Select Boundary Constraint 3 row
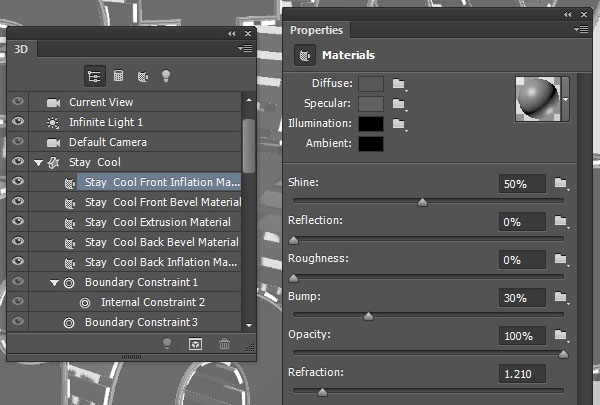The height and width of the screenshot is (405, 600). [135, 322]
